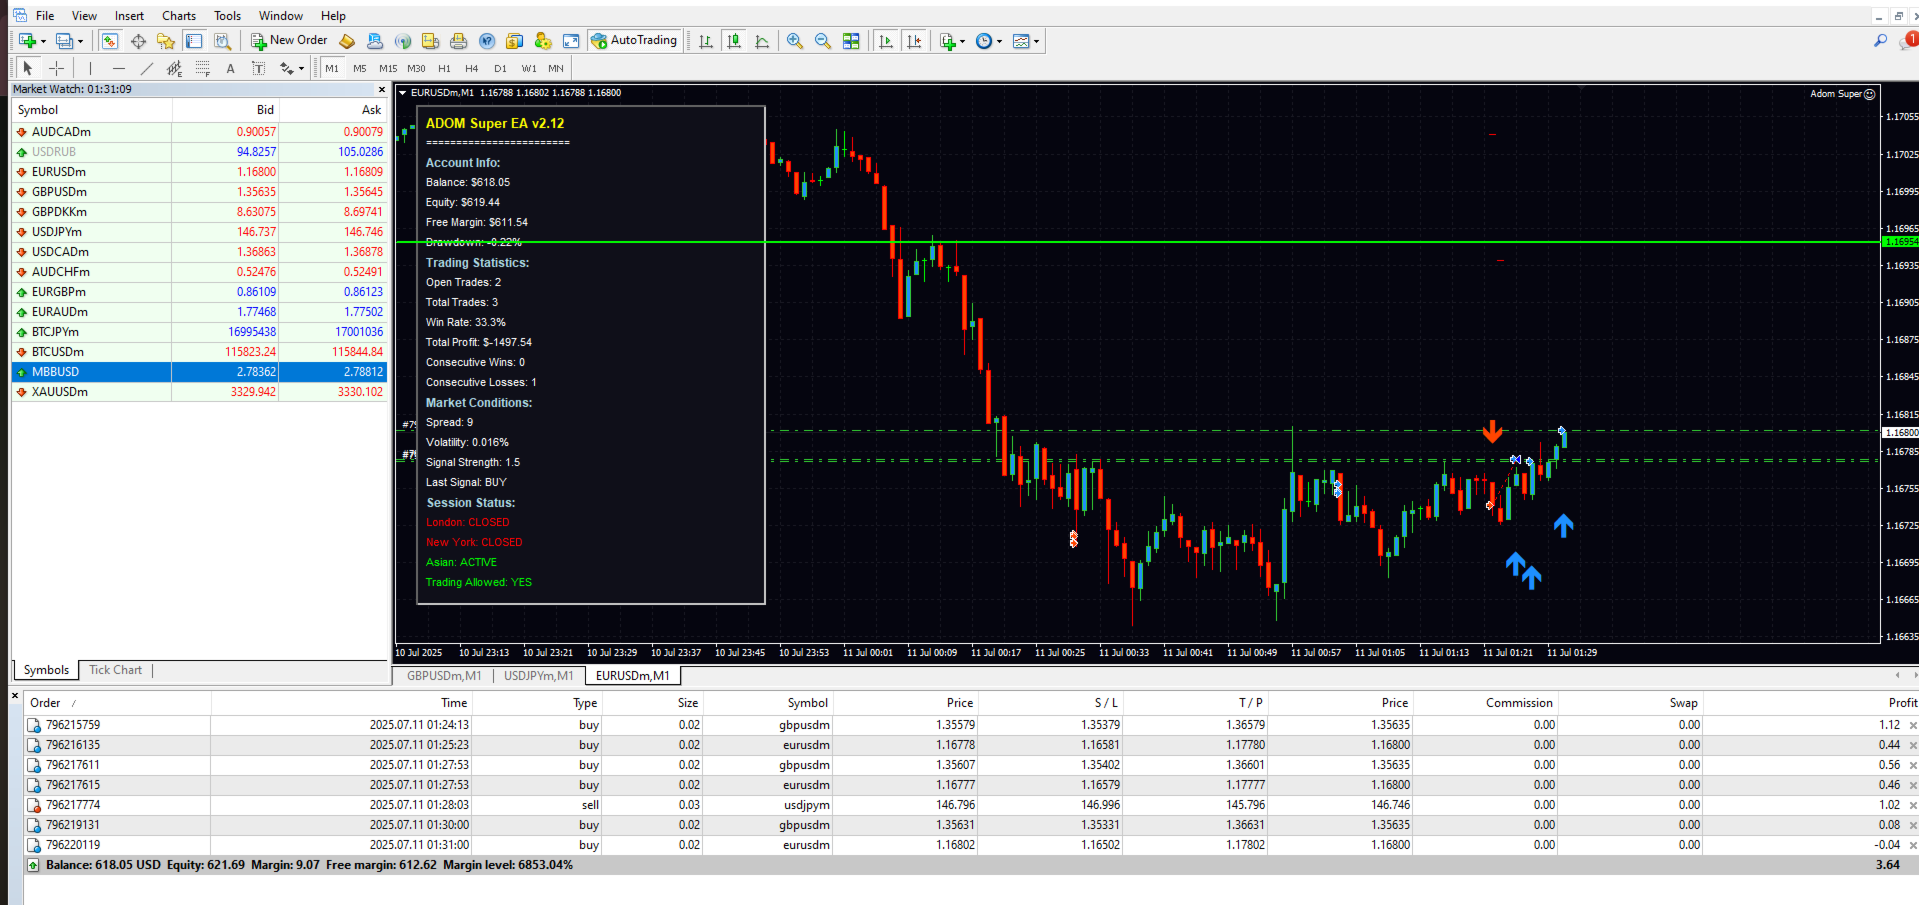
Task: Select the M5 timeframe
Action: click(360, 68)
